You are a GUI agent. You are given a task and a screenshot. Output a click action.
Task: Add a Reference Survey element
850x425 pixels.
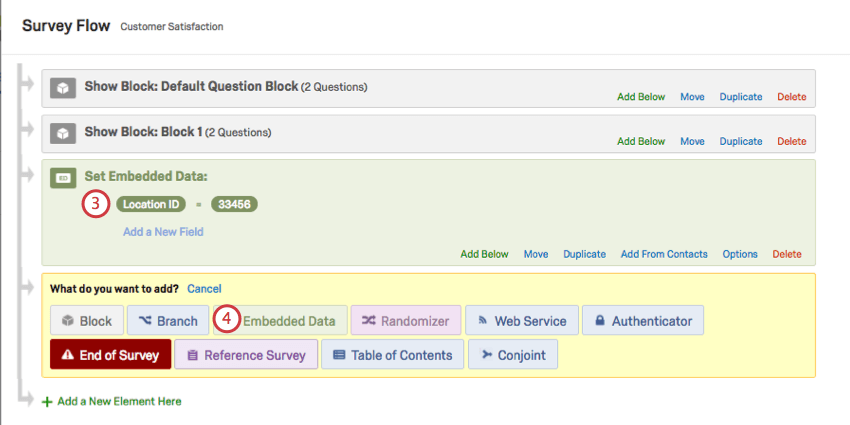[246, 354]
